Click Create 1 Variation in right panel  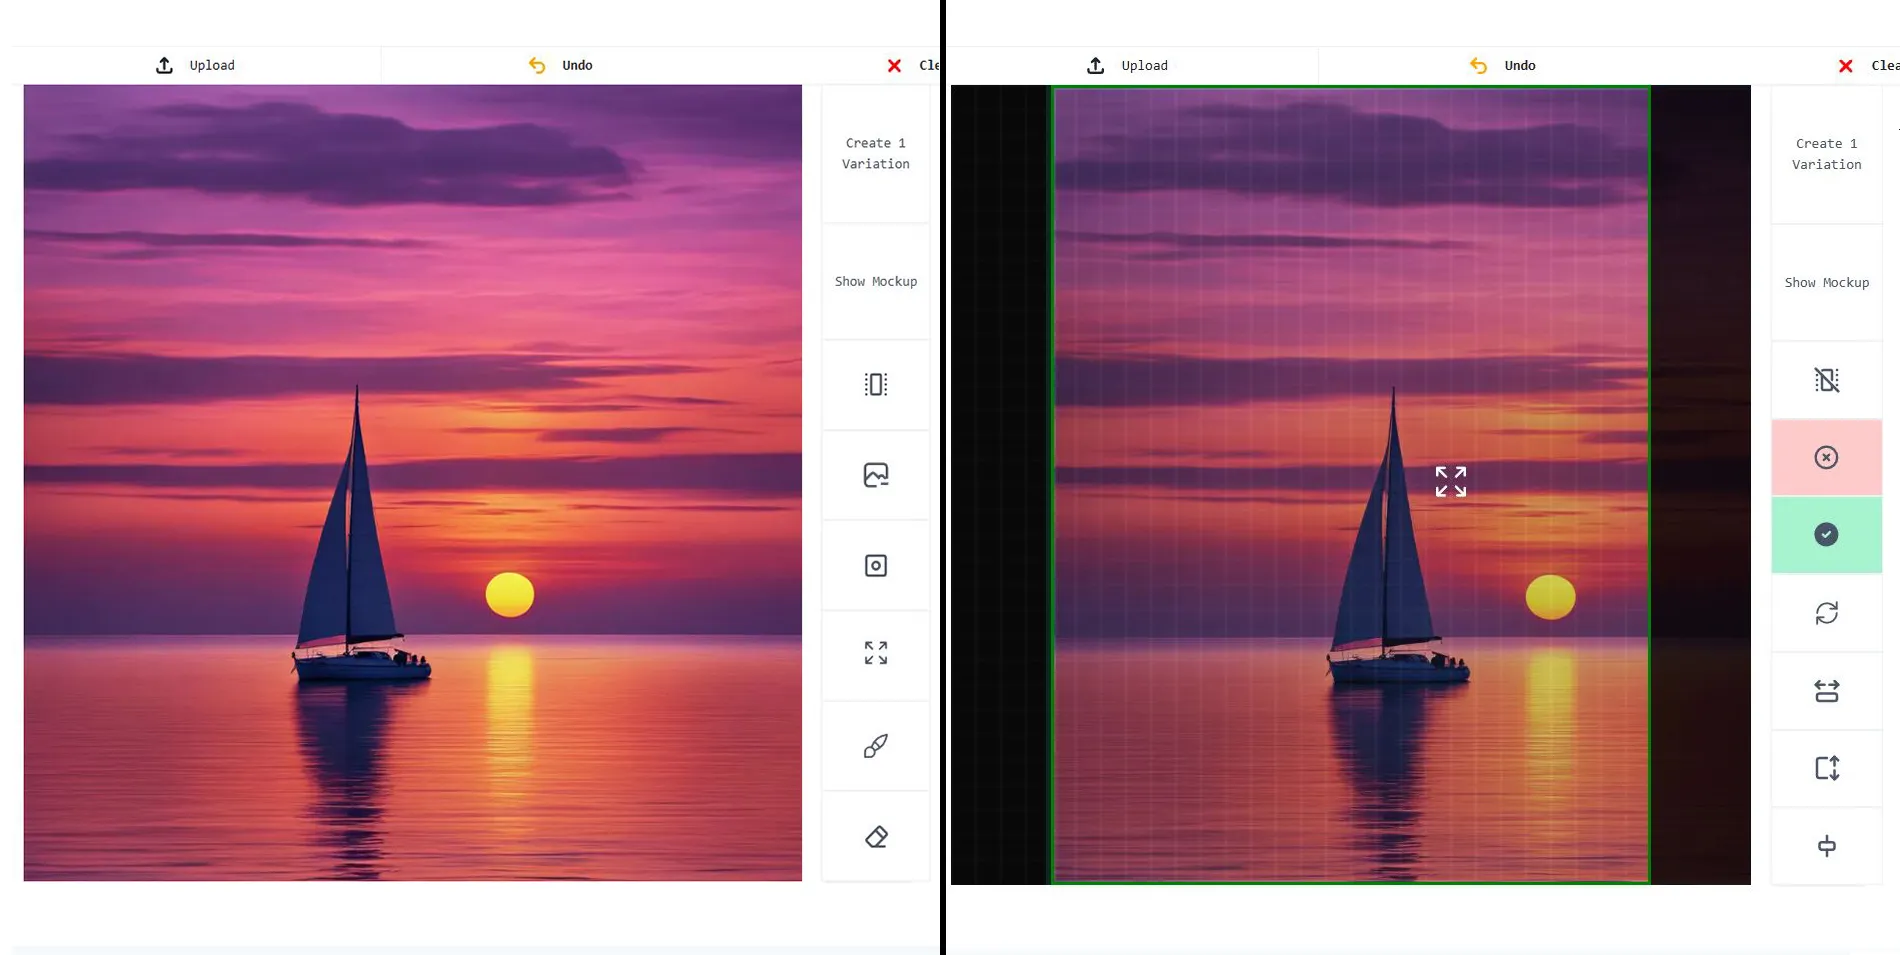[x=1826, y=154]
